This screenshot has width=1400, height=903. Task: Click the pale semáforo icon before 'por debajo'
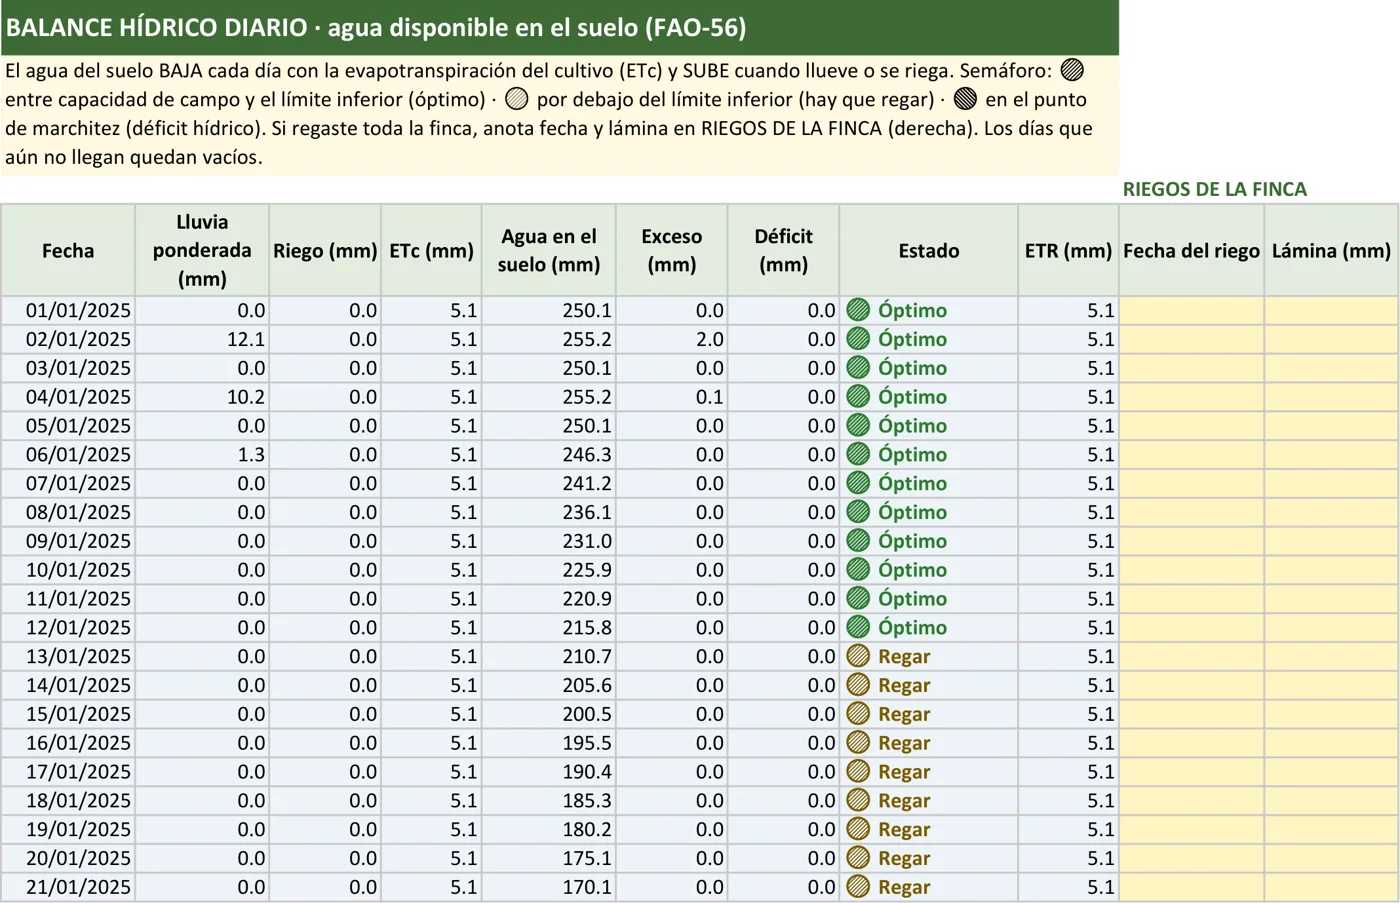point(516,99)
